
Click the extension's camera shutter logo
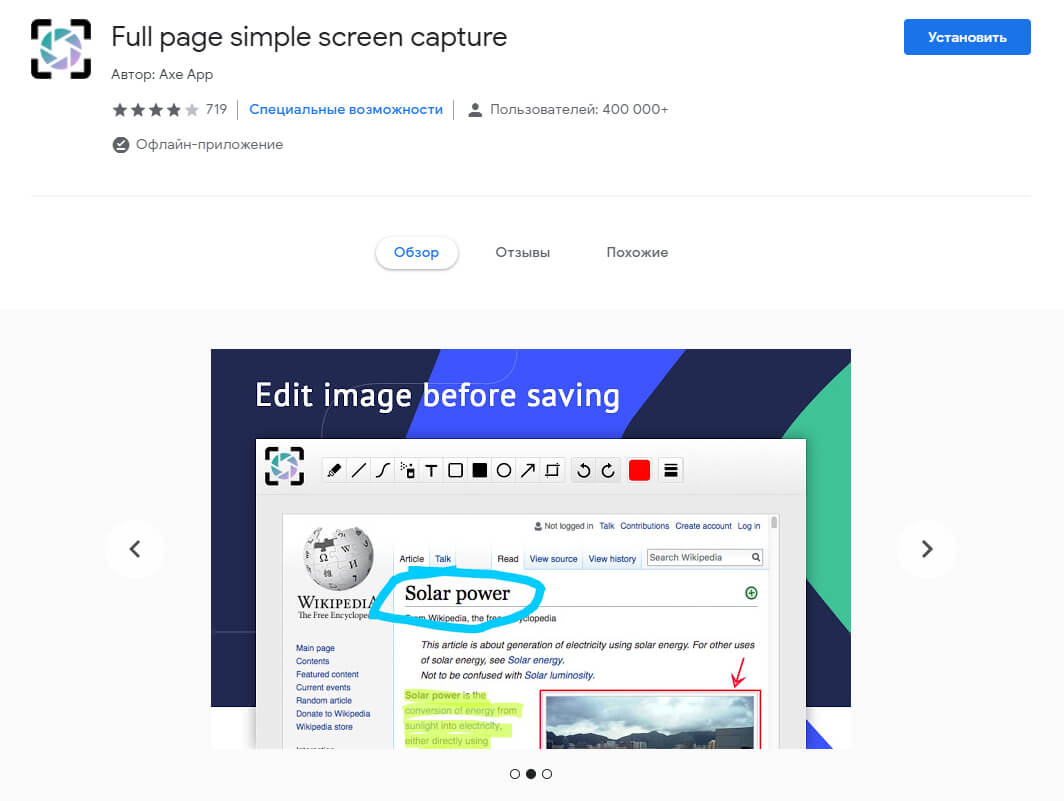pos(61,49)
